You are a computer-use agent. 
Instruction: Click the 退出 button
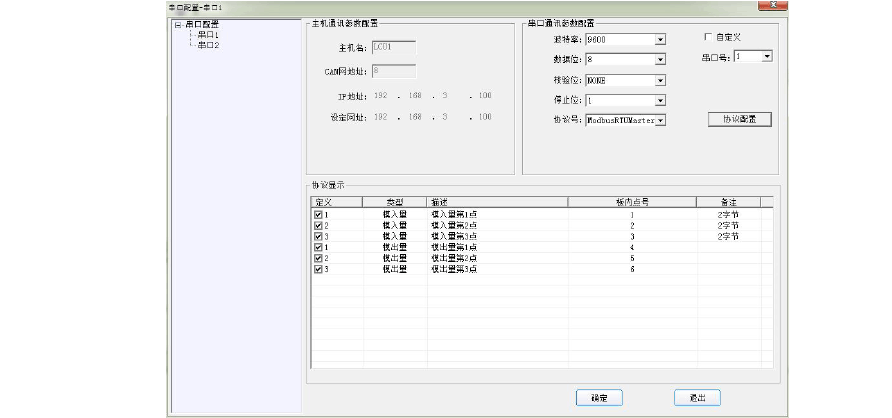(697, 398)
